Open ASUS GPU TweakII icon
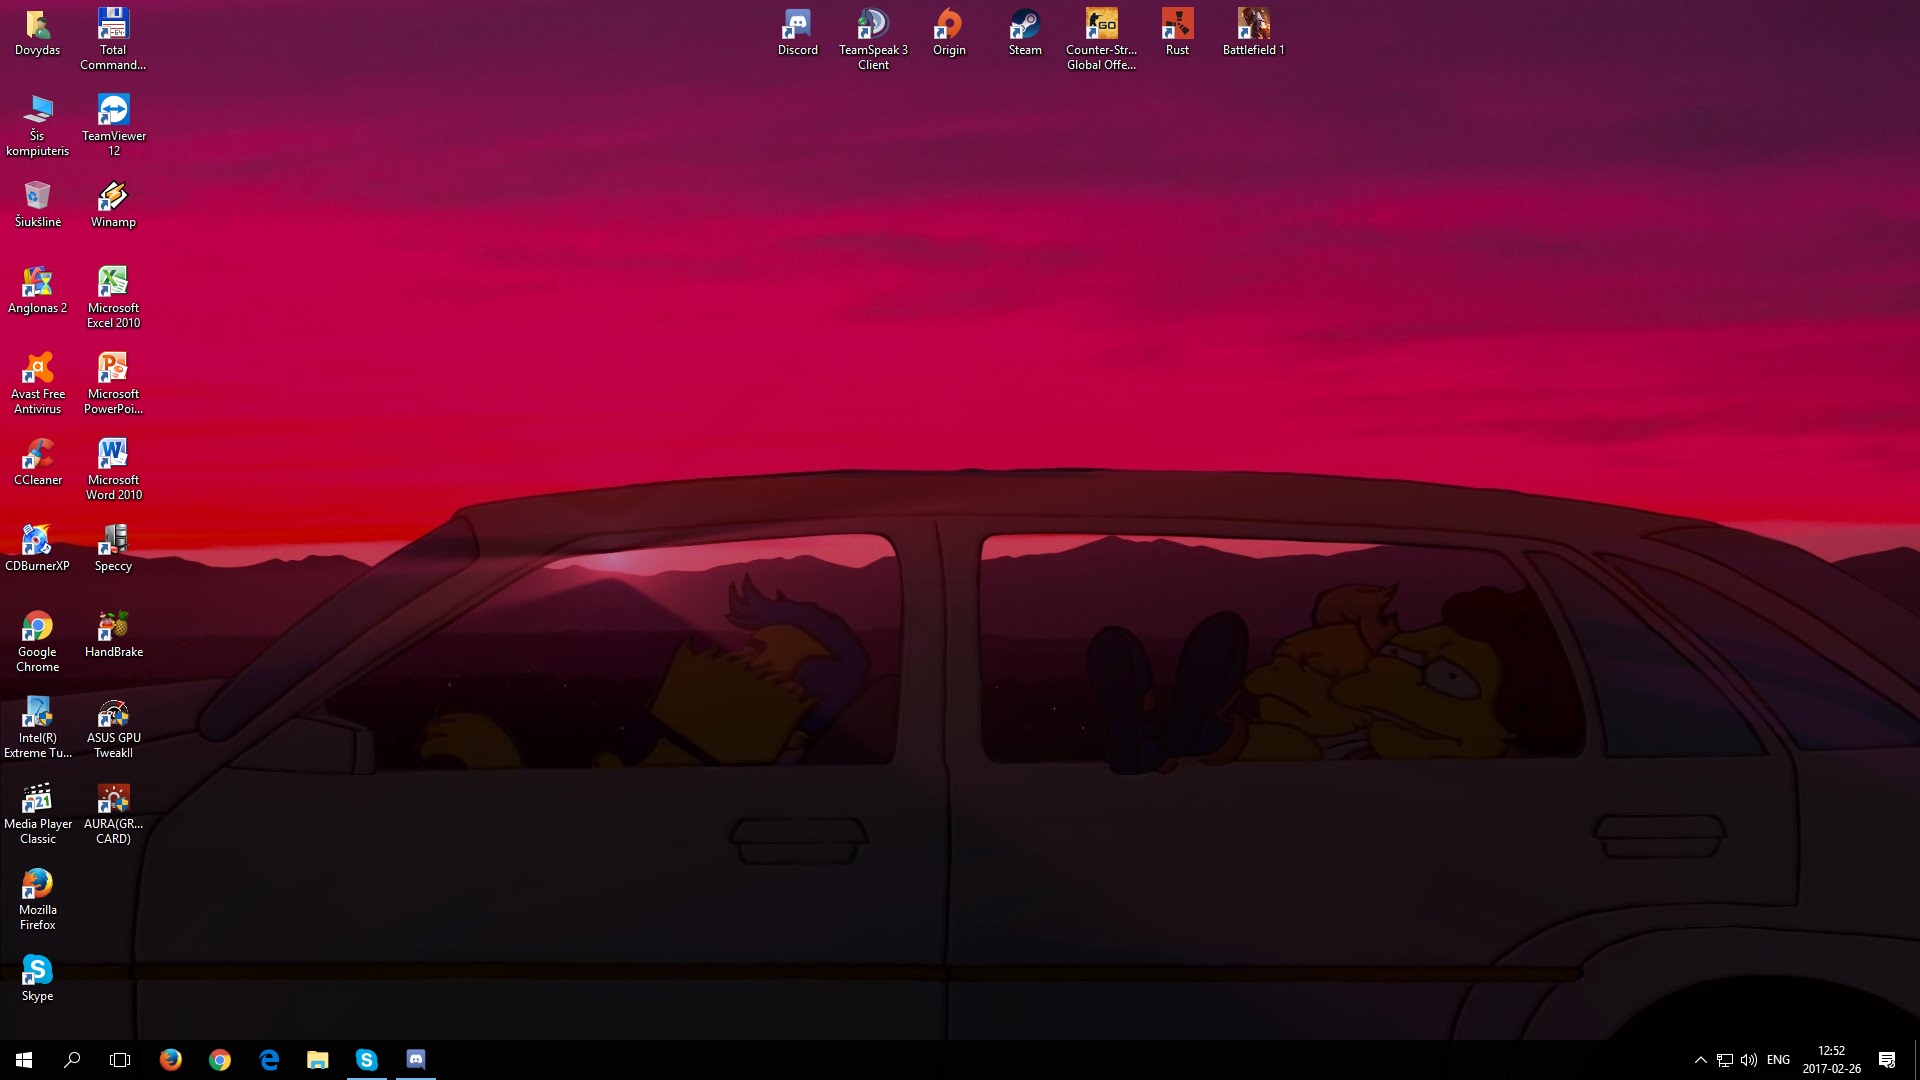This screenshot has width=1920, height=1080. click(113, 728)
